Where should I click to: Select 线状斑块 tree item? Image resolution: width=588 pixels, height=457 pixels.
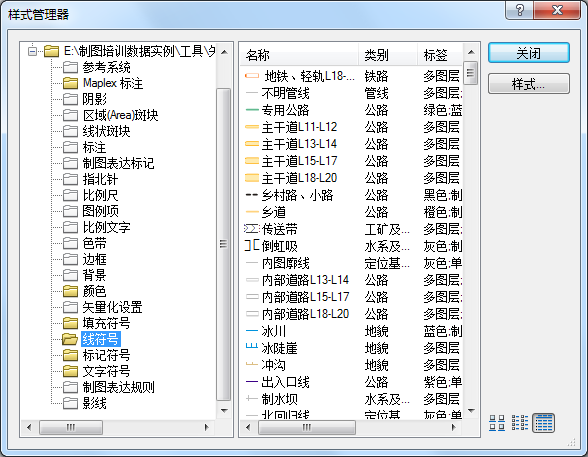pos(106,131)
